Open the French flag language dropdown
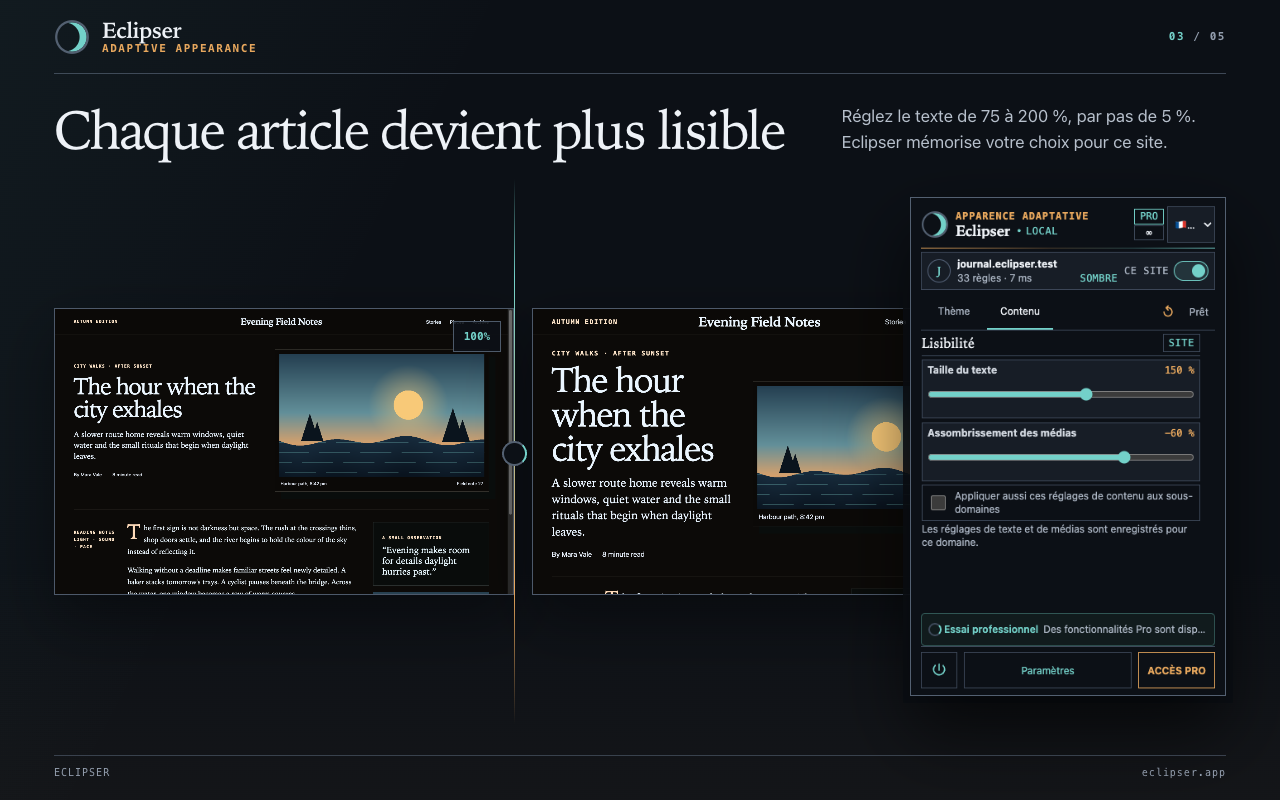Screen dimensions: 1280x800 [1191, 225]
